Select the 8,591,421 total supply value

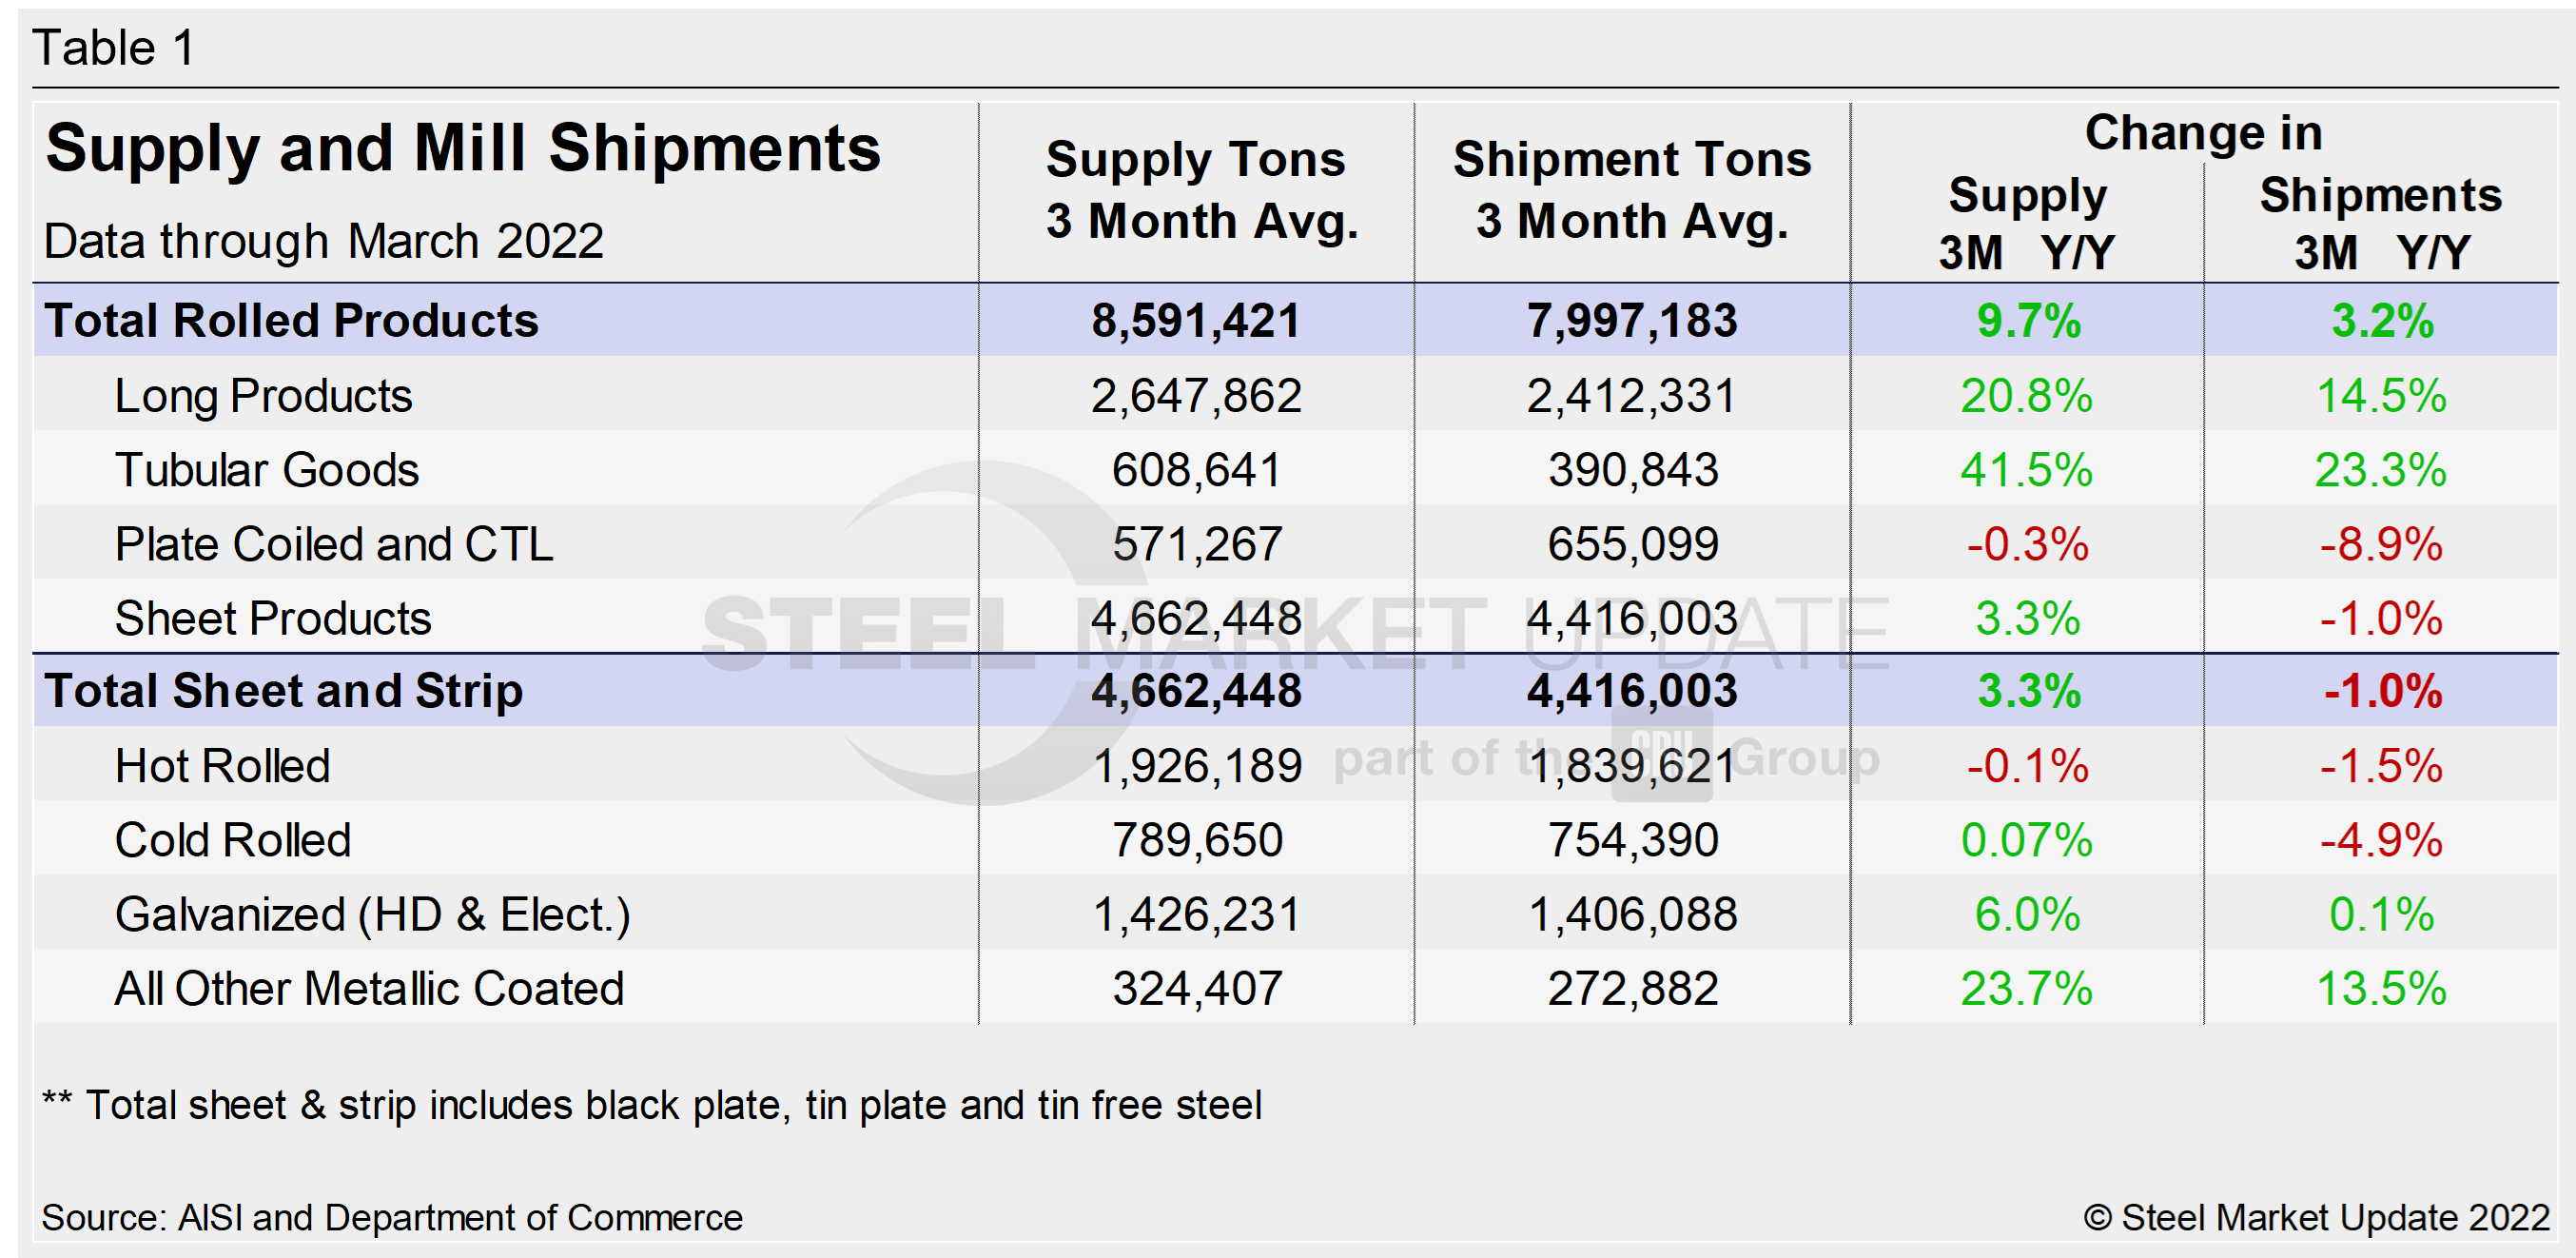[1196, 321]
